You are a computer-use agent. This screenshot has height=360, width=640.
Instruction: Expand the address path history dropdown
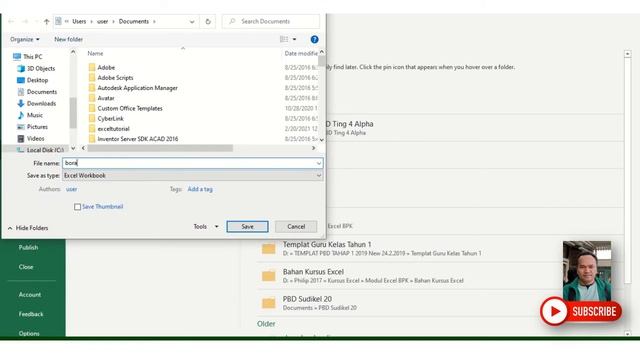(x=192, y=22)
